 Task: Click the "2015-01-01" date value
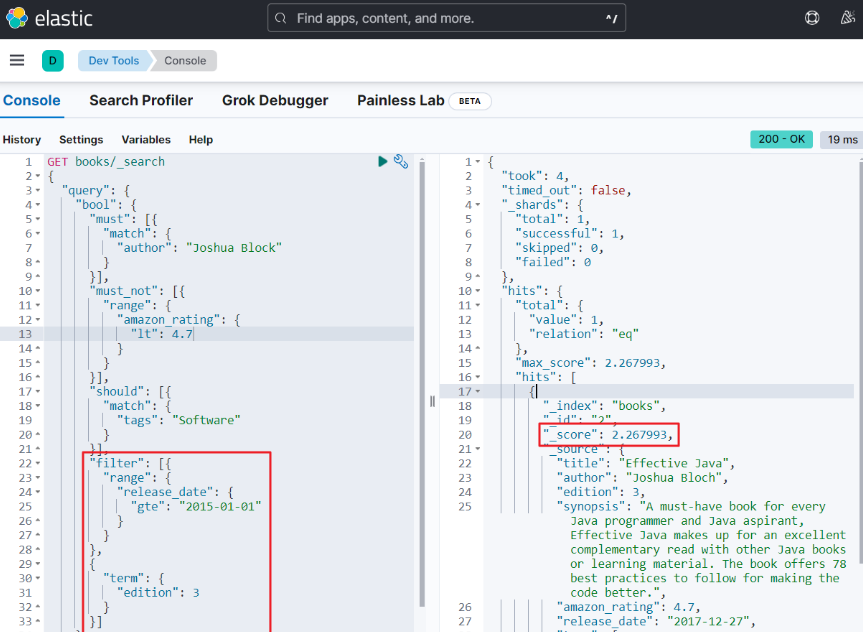(220, 506)
